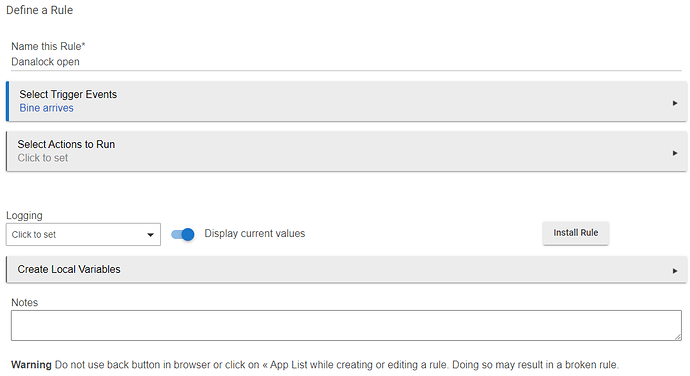Click the Display current values label

click(254, 233)
